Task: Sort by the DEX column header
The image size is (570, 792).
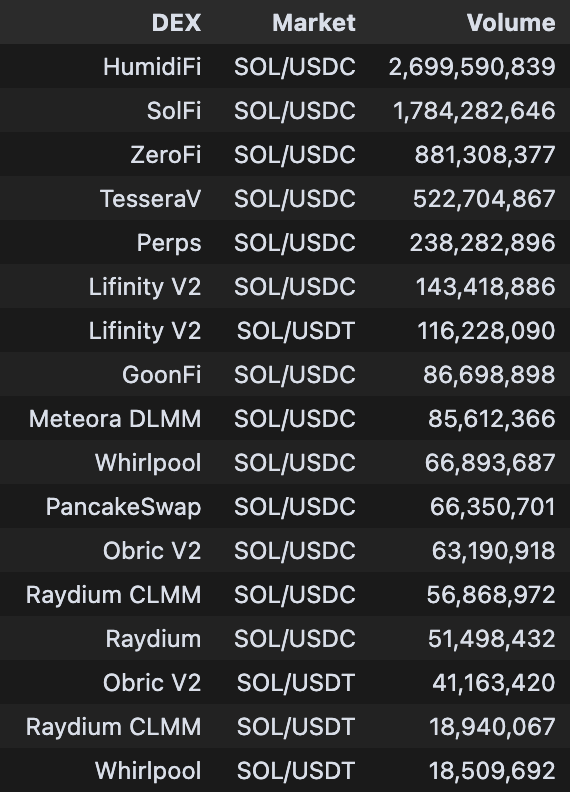Action: [176, 23]
